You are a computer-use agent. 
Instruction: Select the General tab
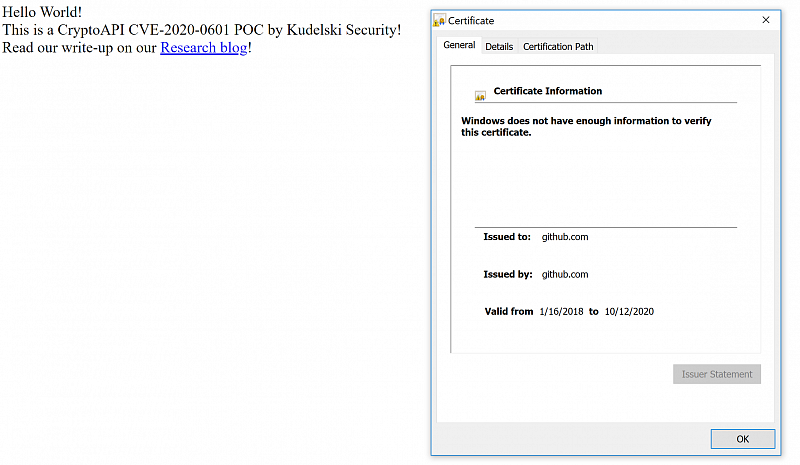(x=459, y=45)
